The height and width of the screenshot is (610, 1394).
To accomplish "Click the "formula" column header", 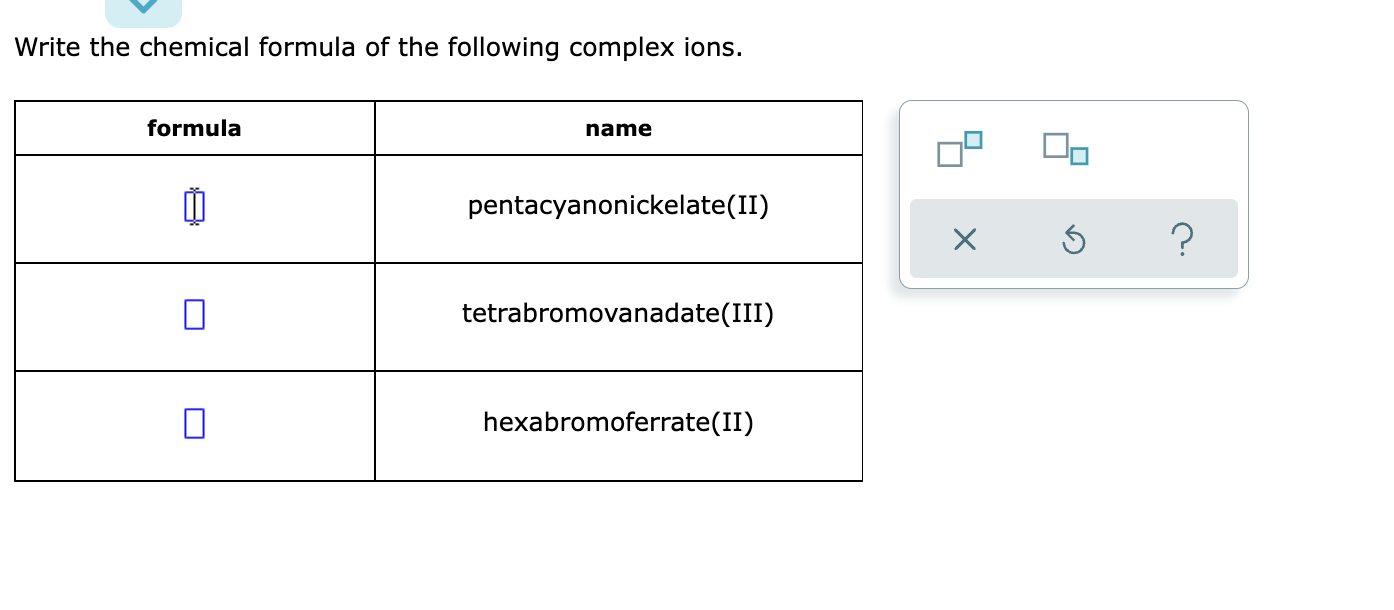I will tap(194, 128).
